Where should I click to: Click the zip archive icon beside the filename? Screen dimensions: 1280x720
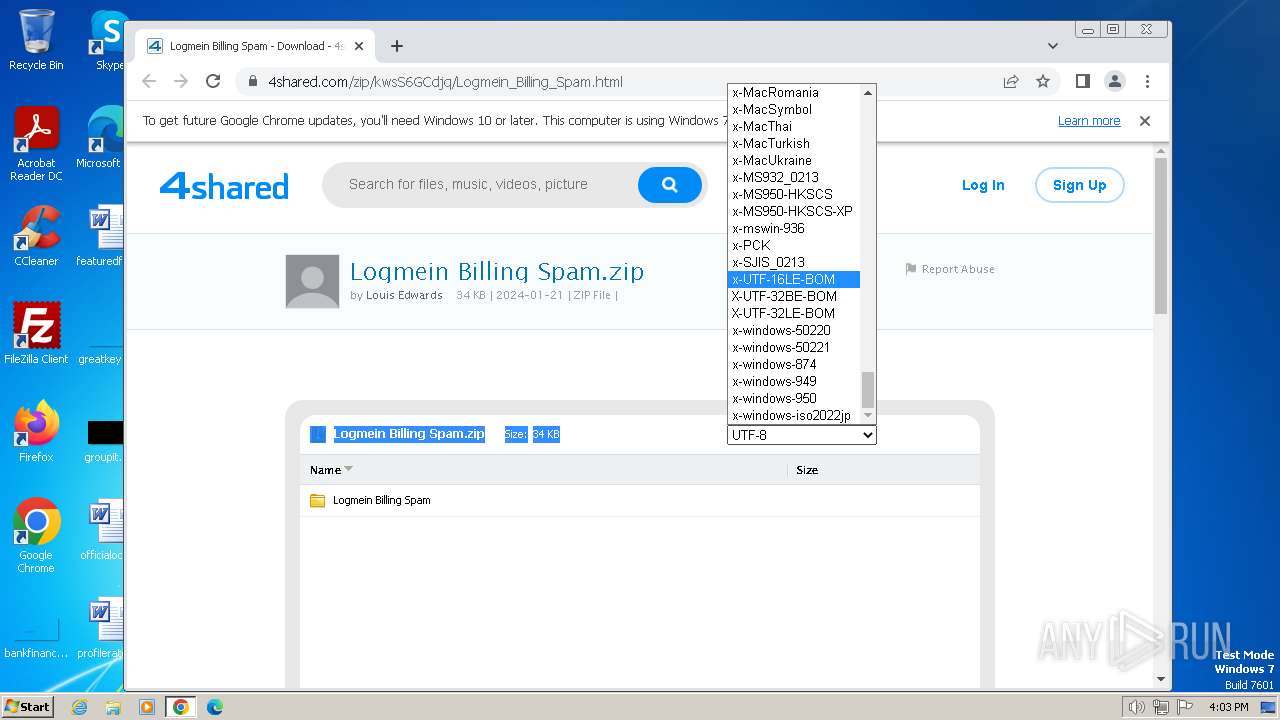point(318,434)
